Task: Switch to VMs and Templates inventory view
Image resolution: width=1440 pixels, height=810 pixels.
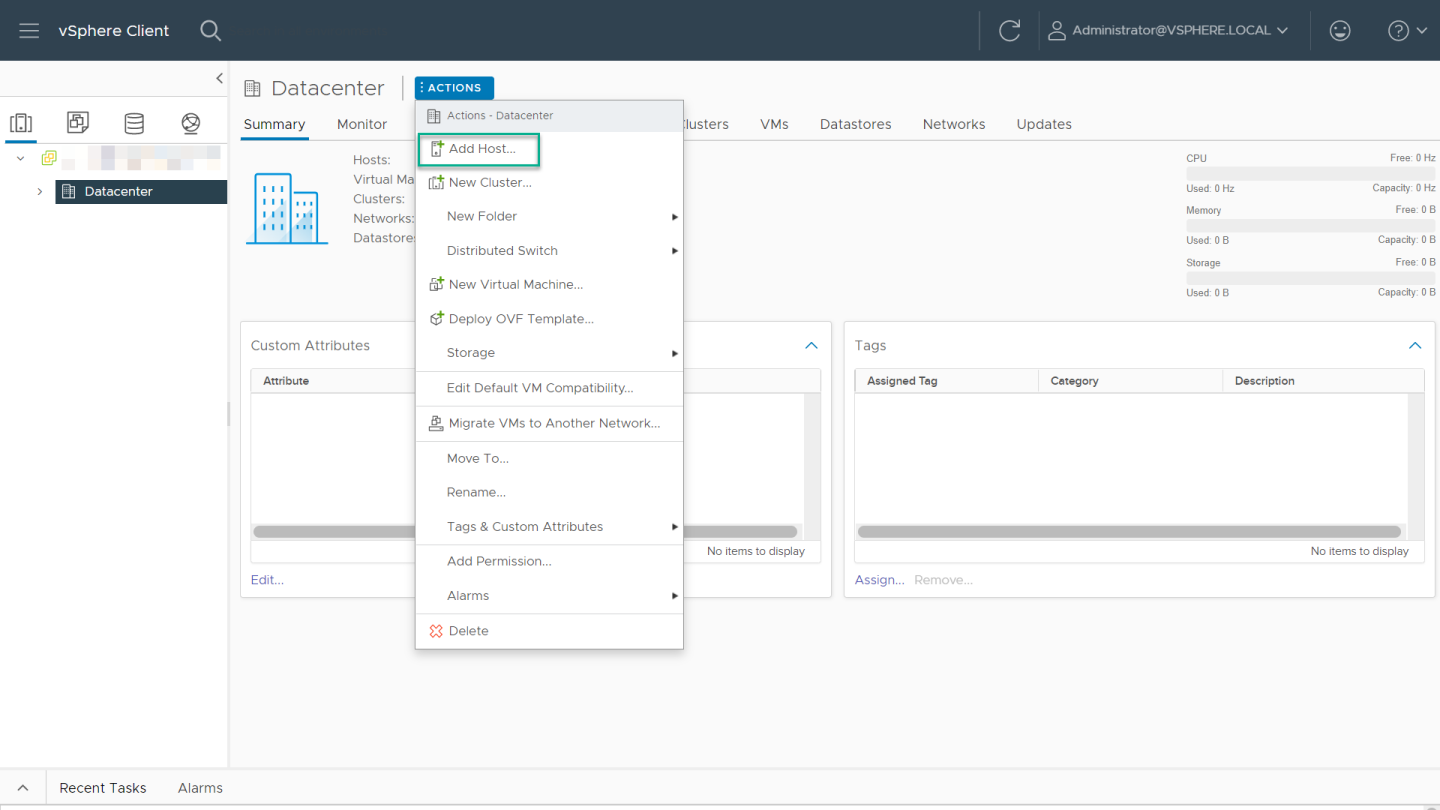Action: coord(77,123)
